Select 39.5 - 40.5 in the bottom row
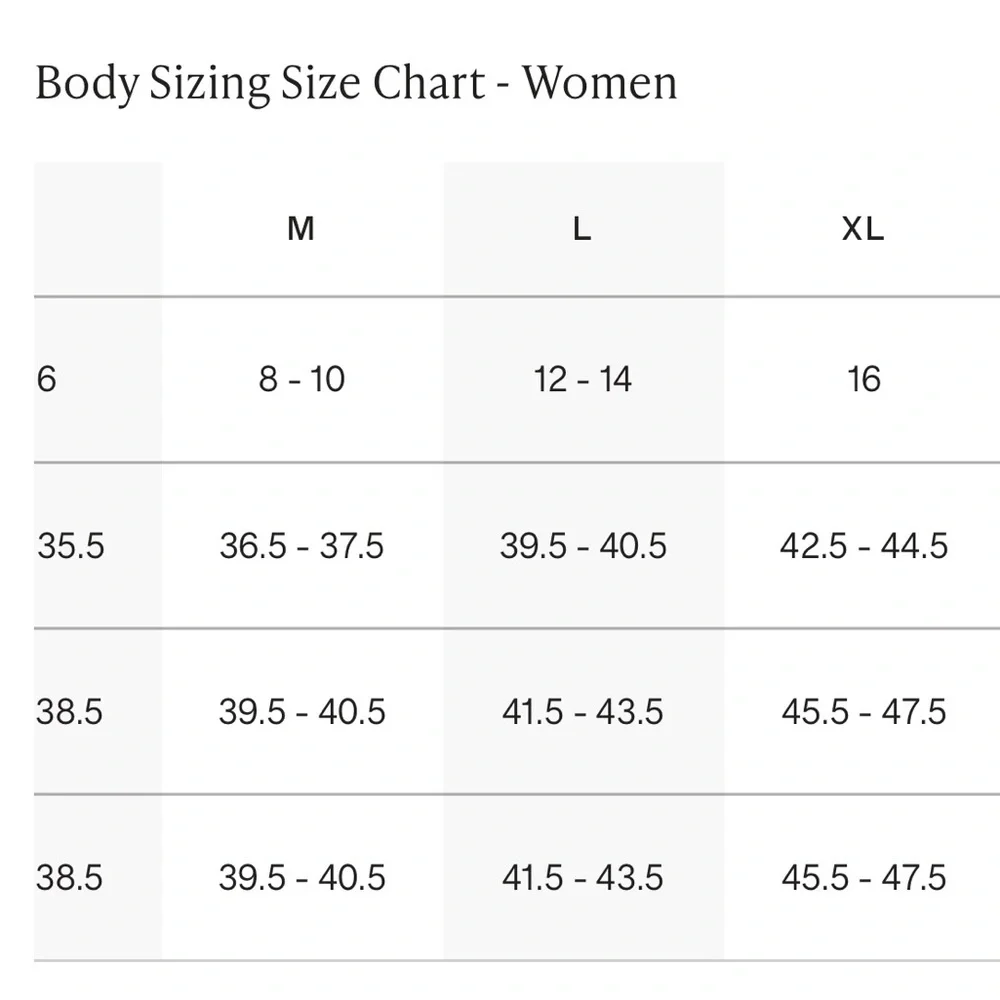 pyautogui.click(x=301, y=878)
